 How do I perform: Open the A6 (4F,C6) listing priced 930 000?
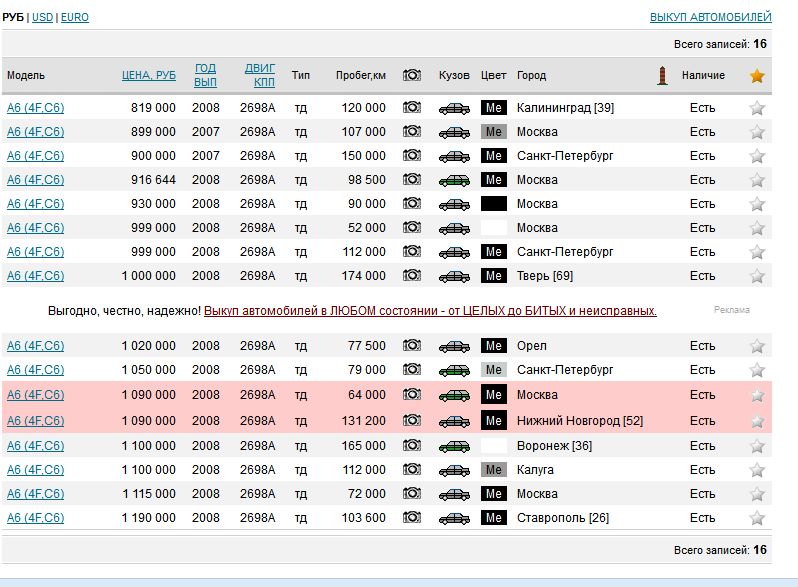36,203
